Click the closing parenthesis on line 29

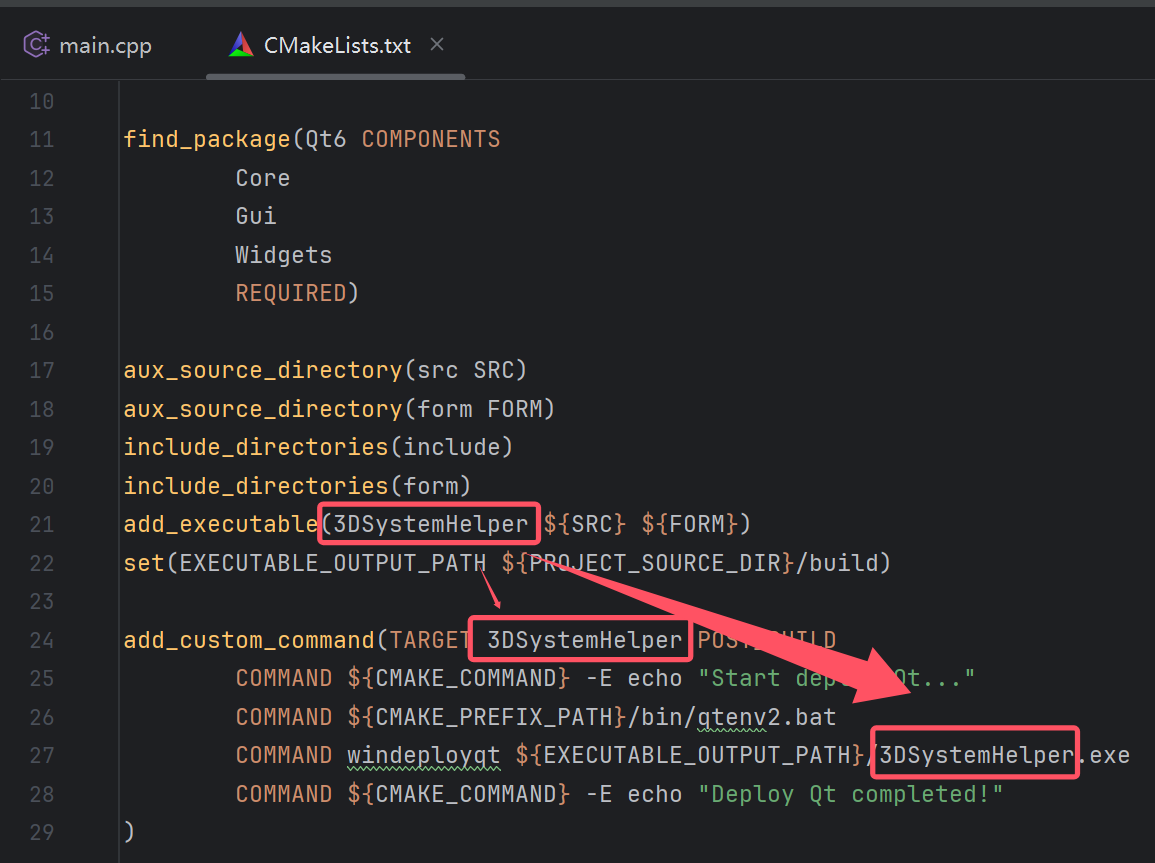tap(130, 832)
